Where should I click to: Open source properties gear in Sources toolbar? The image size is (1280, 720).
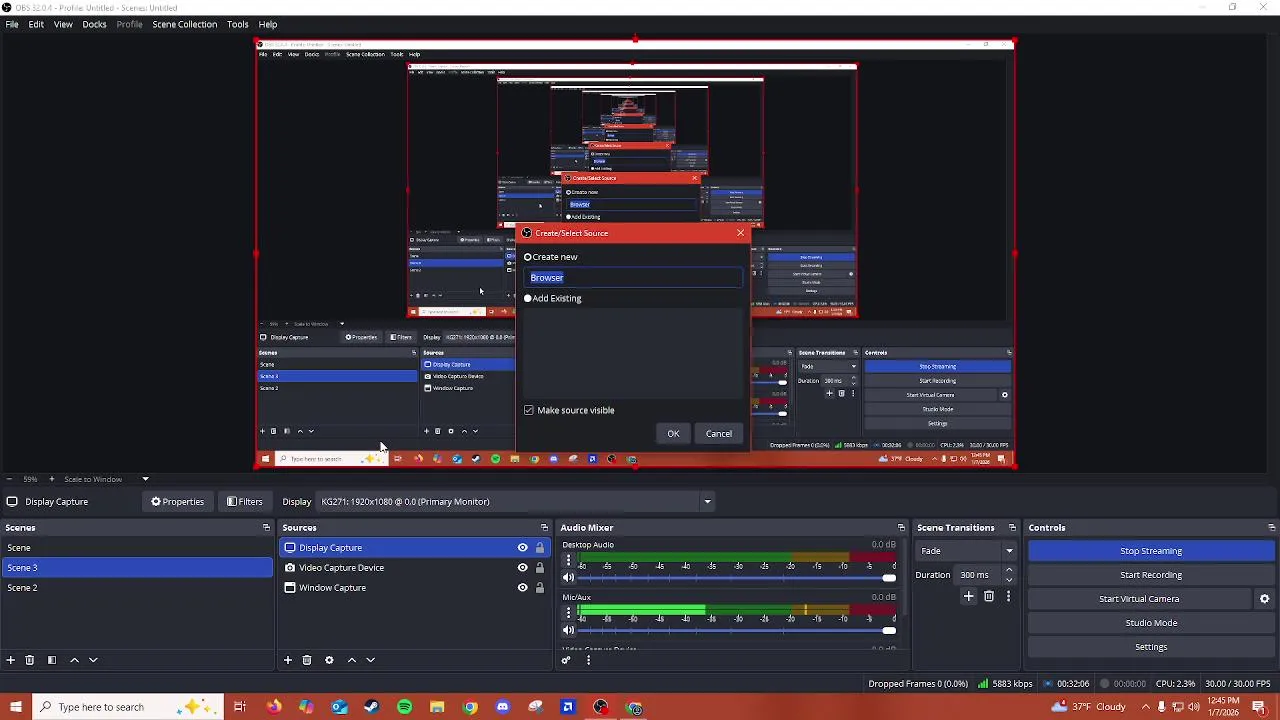(329, 660)
